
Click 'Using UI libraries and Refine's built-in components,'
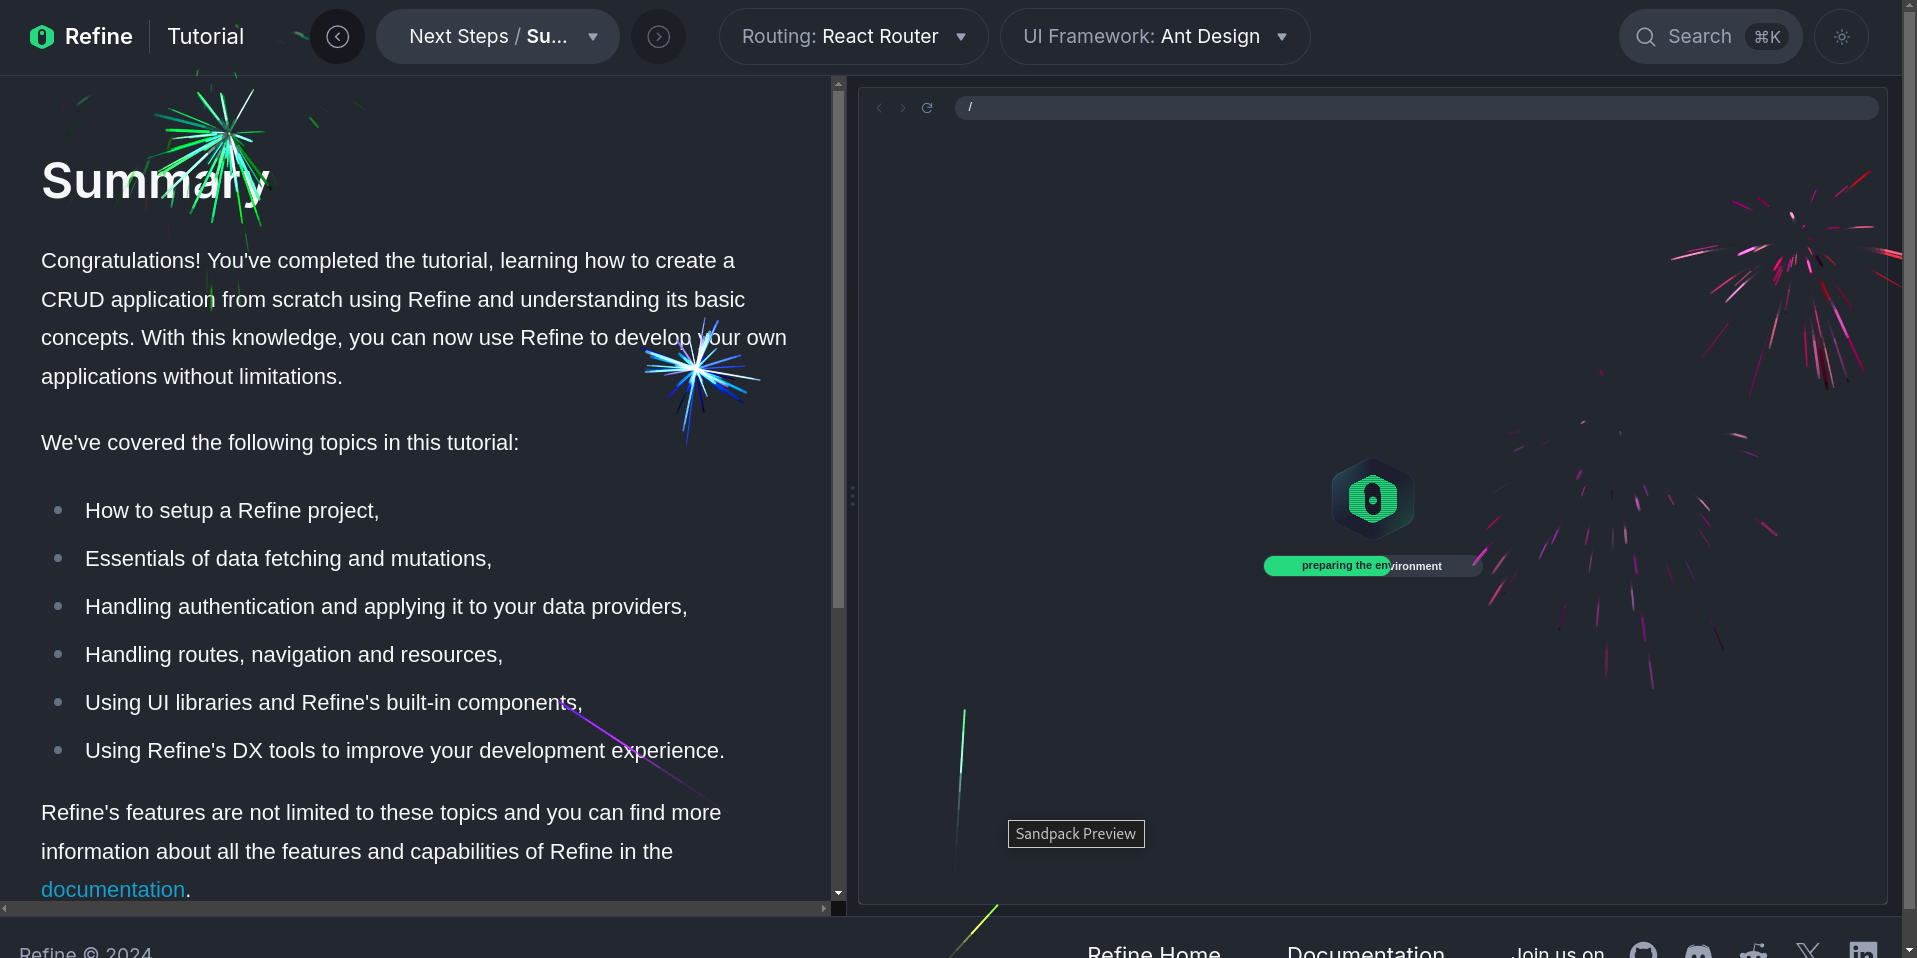(334, 703)
